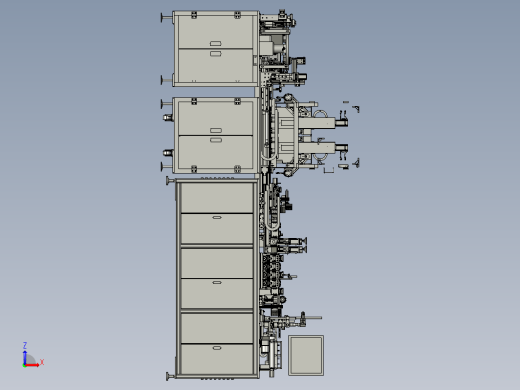Select the middle handle on the tall bottom cabinet

217,282
